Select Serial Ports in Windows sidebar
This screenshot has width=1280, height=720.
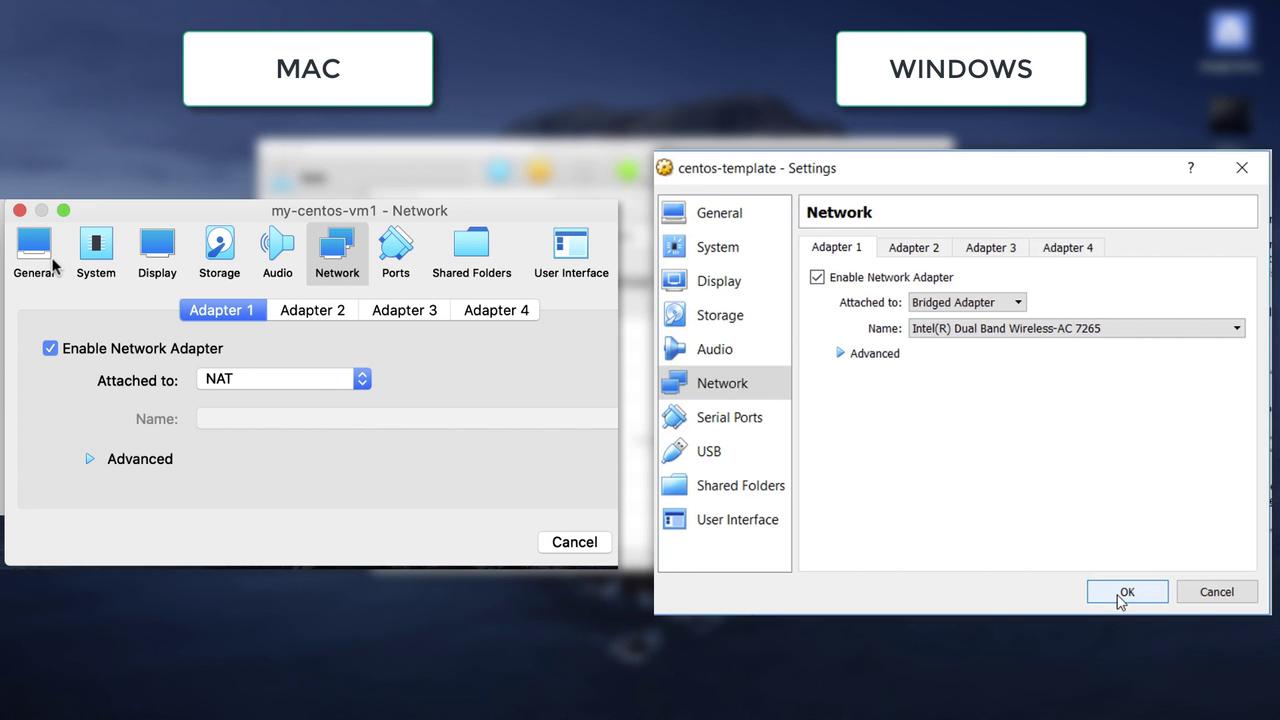[x=728, y=417]
